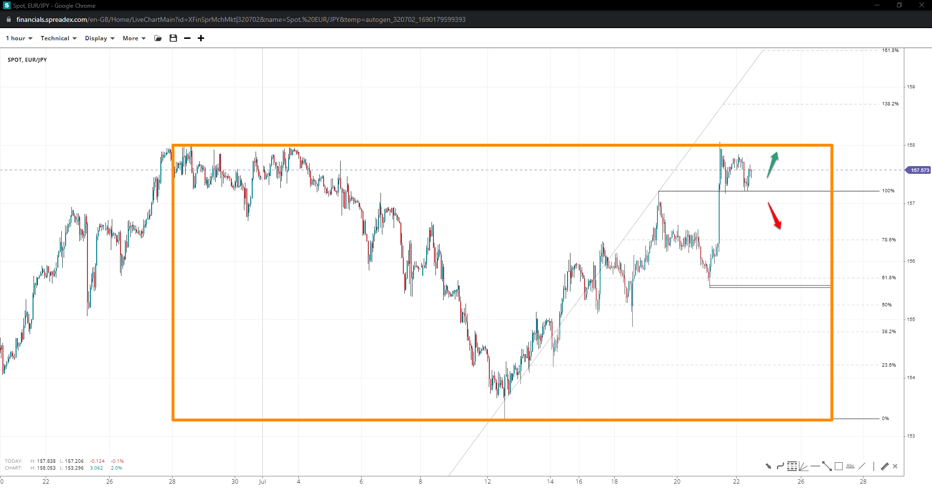Image resolution: width=932 pixels, height=489 pixels.
Task: Select the arrow drawing tool
Action: [768, 466]
